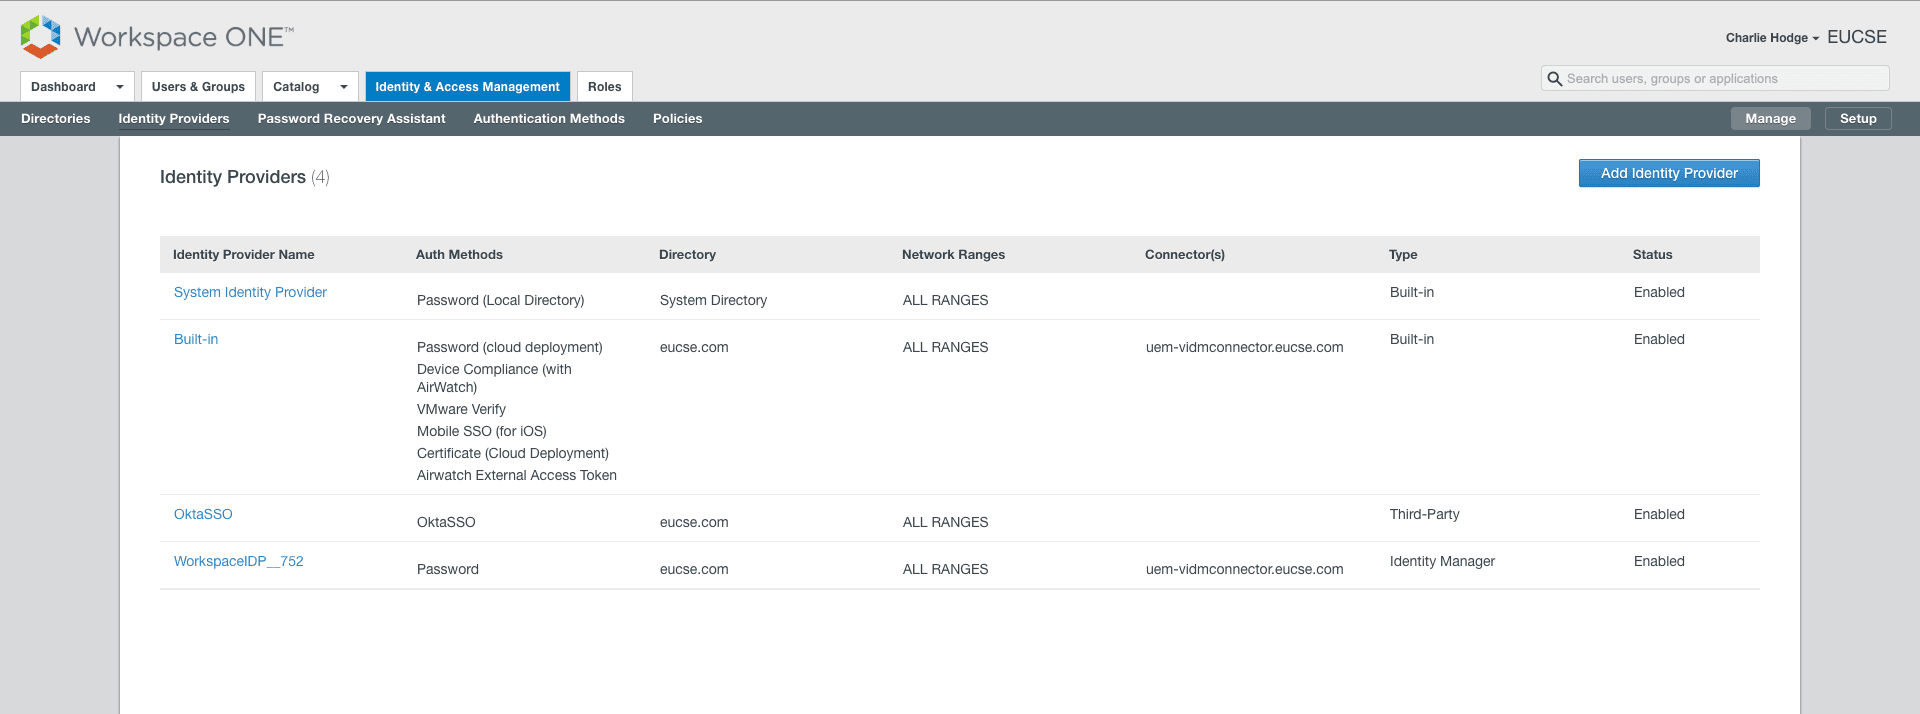
Task: Click Airwatch External Access Token text
Action: tap(517, 476)
